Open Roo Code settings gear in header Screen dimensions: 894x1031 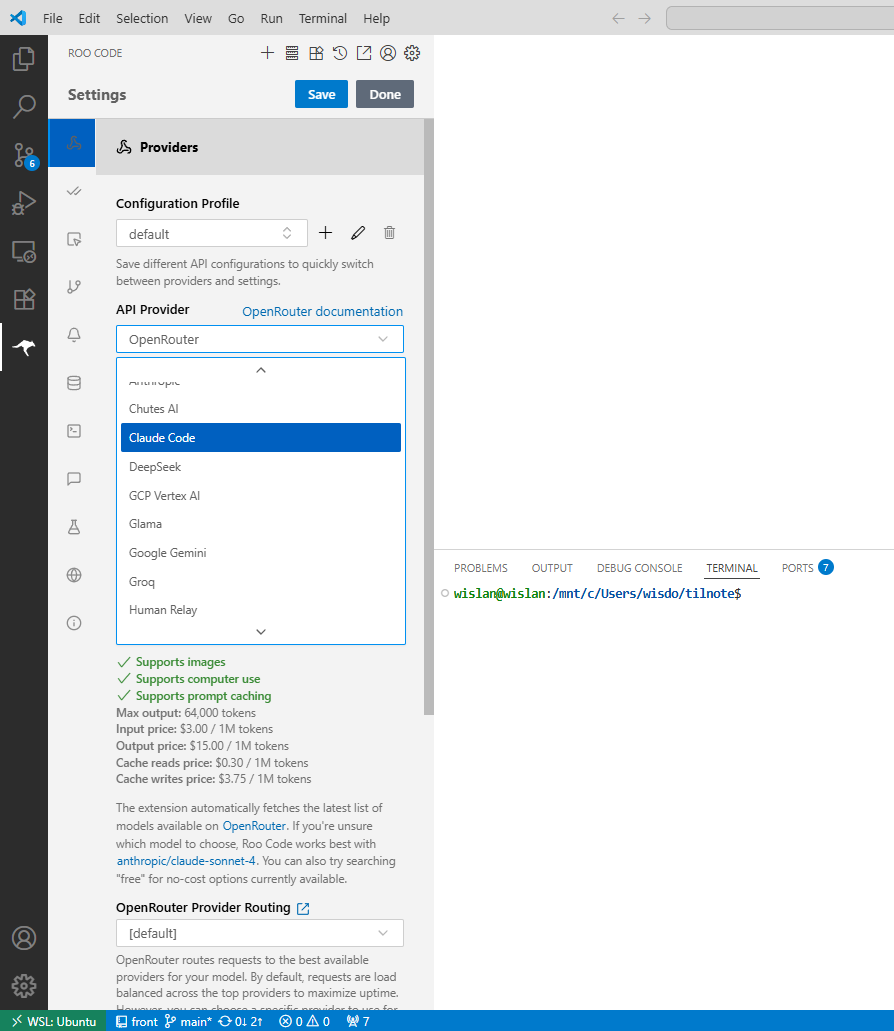412,53
